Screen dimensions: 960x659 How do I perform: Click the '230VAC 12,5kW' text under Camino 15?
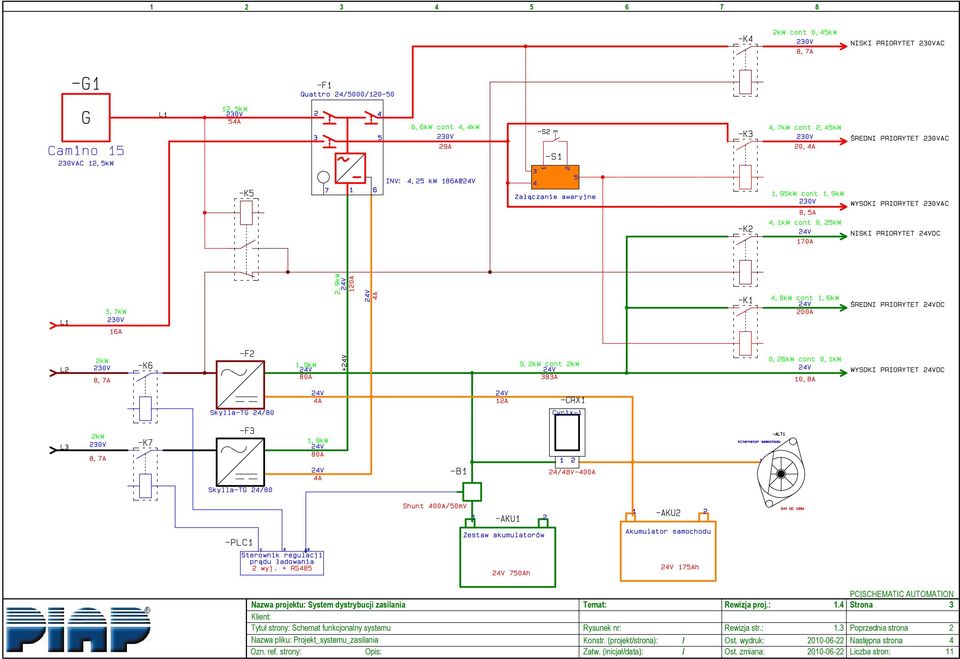[x=86, y=164]
